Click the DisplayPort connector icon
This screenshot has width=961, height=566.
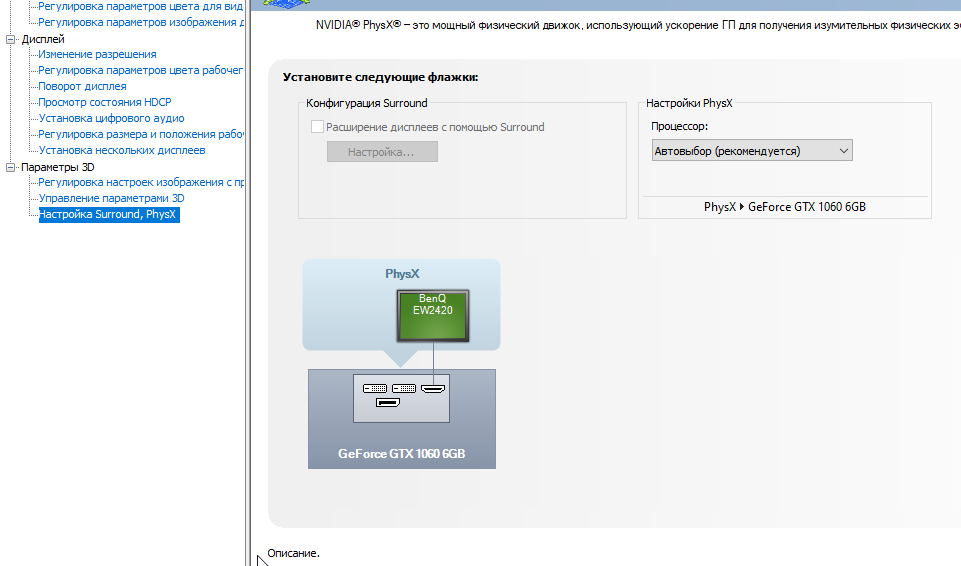pos(388,403)
